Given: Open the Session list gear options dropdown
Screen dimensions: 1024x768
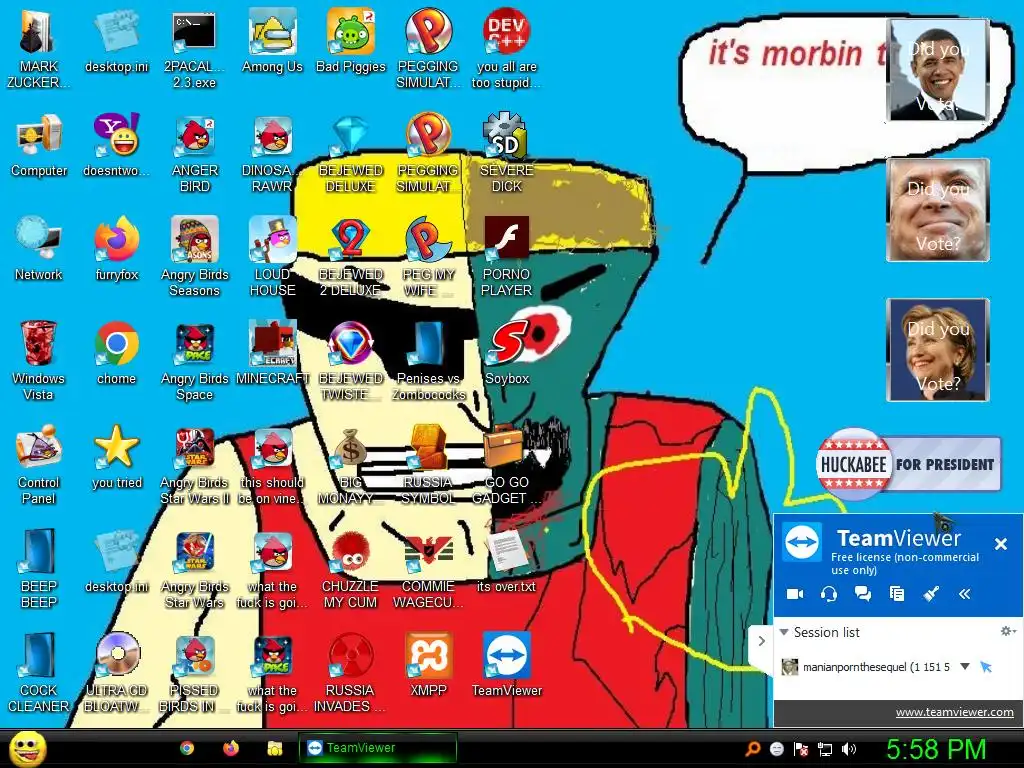Looking at the screenshot, I should [1008, 632].
